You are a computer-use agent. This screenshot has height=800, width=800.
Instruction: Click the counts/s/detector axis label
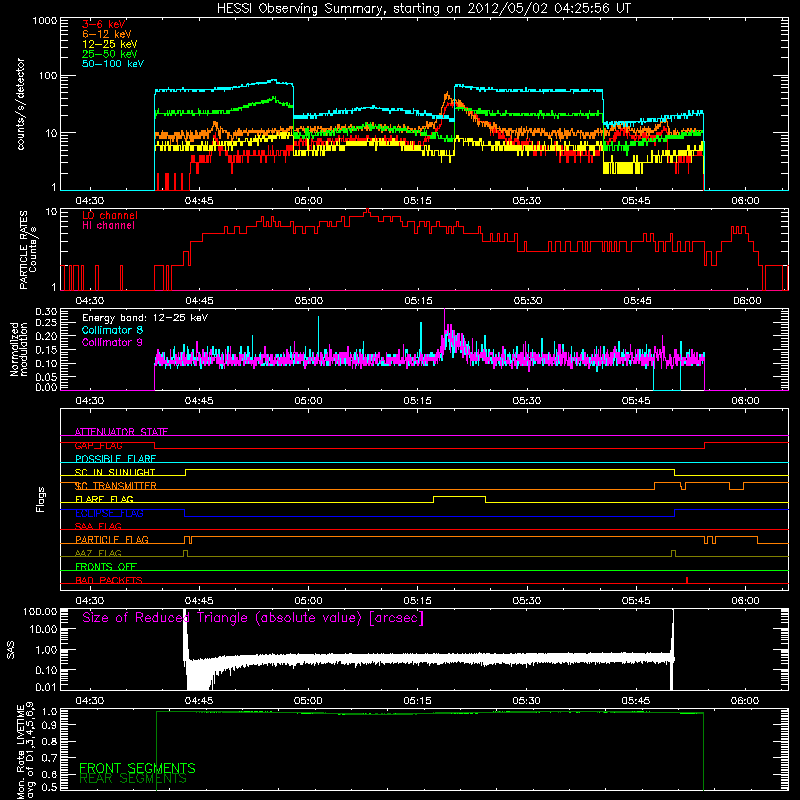[20, 104]
